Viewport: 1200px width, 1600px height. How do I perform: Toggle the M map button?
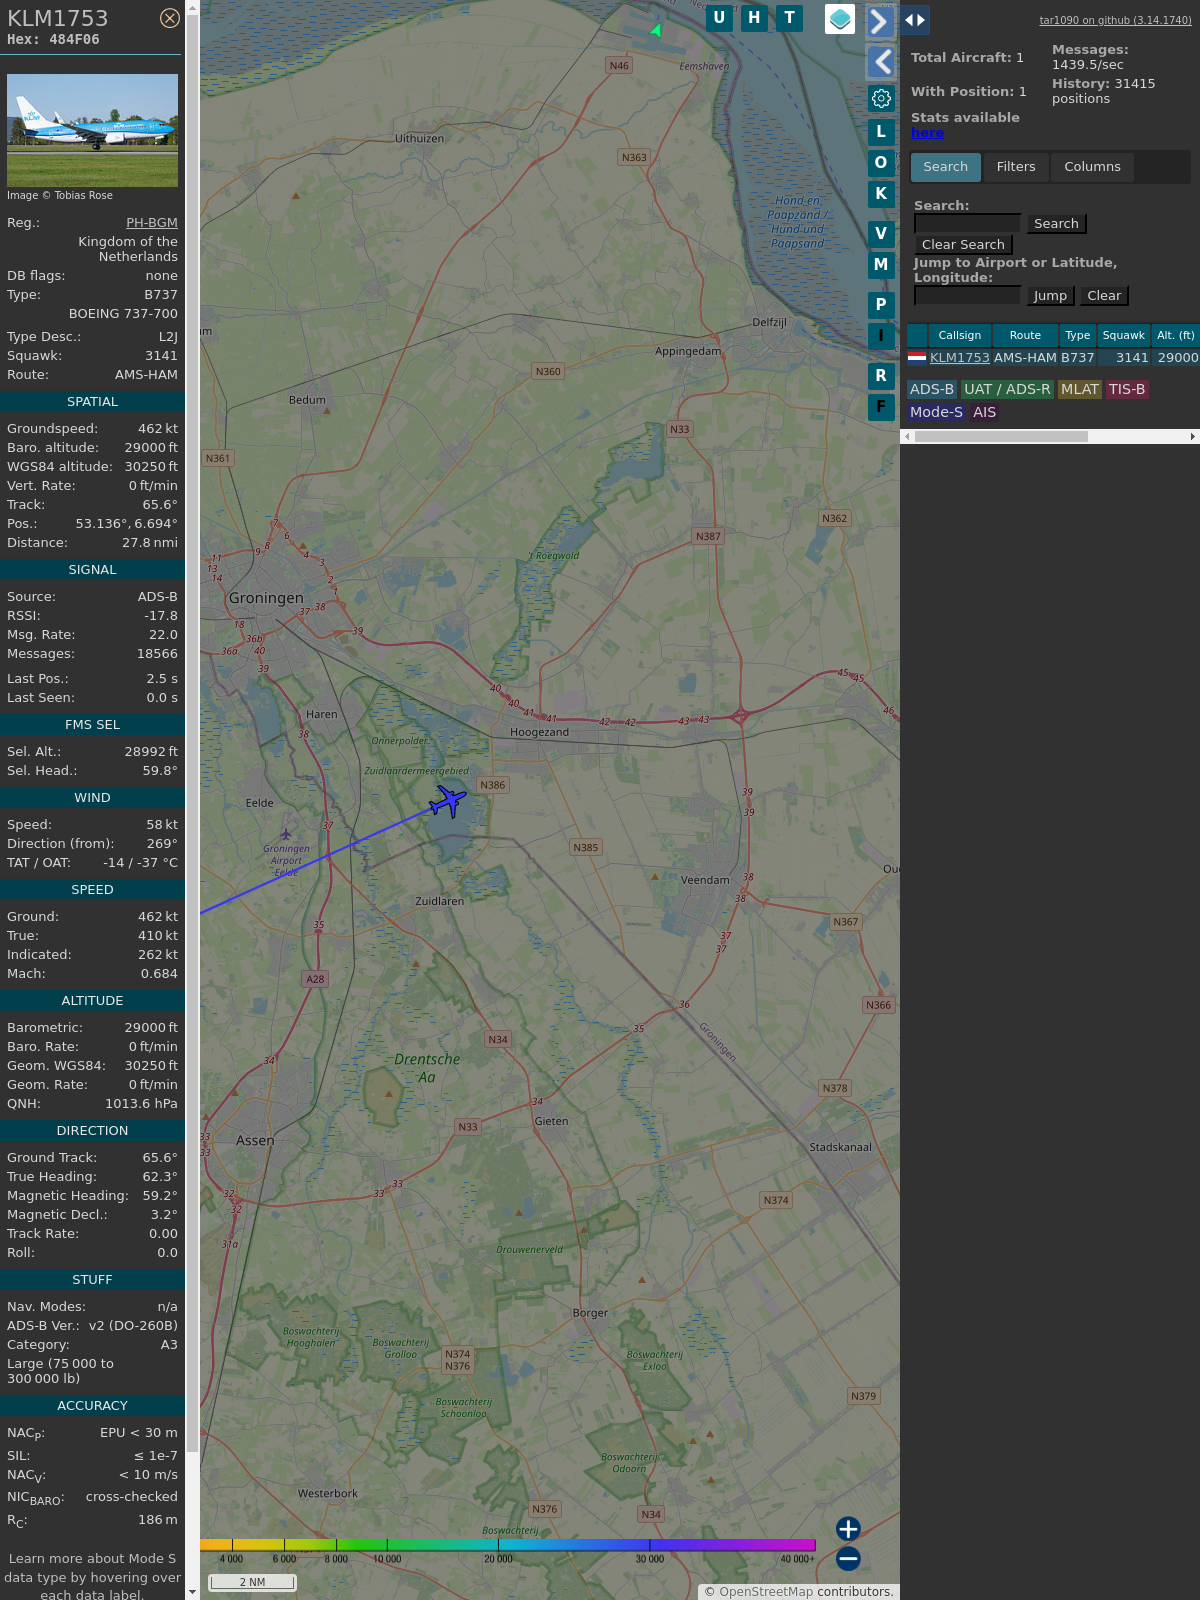(881, 265)
